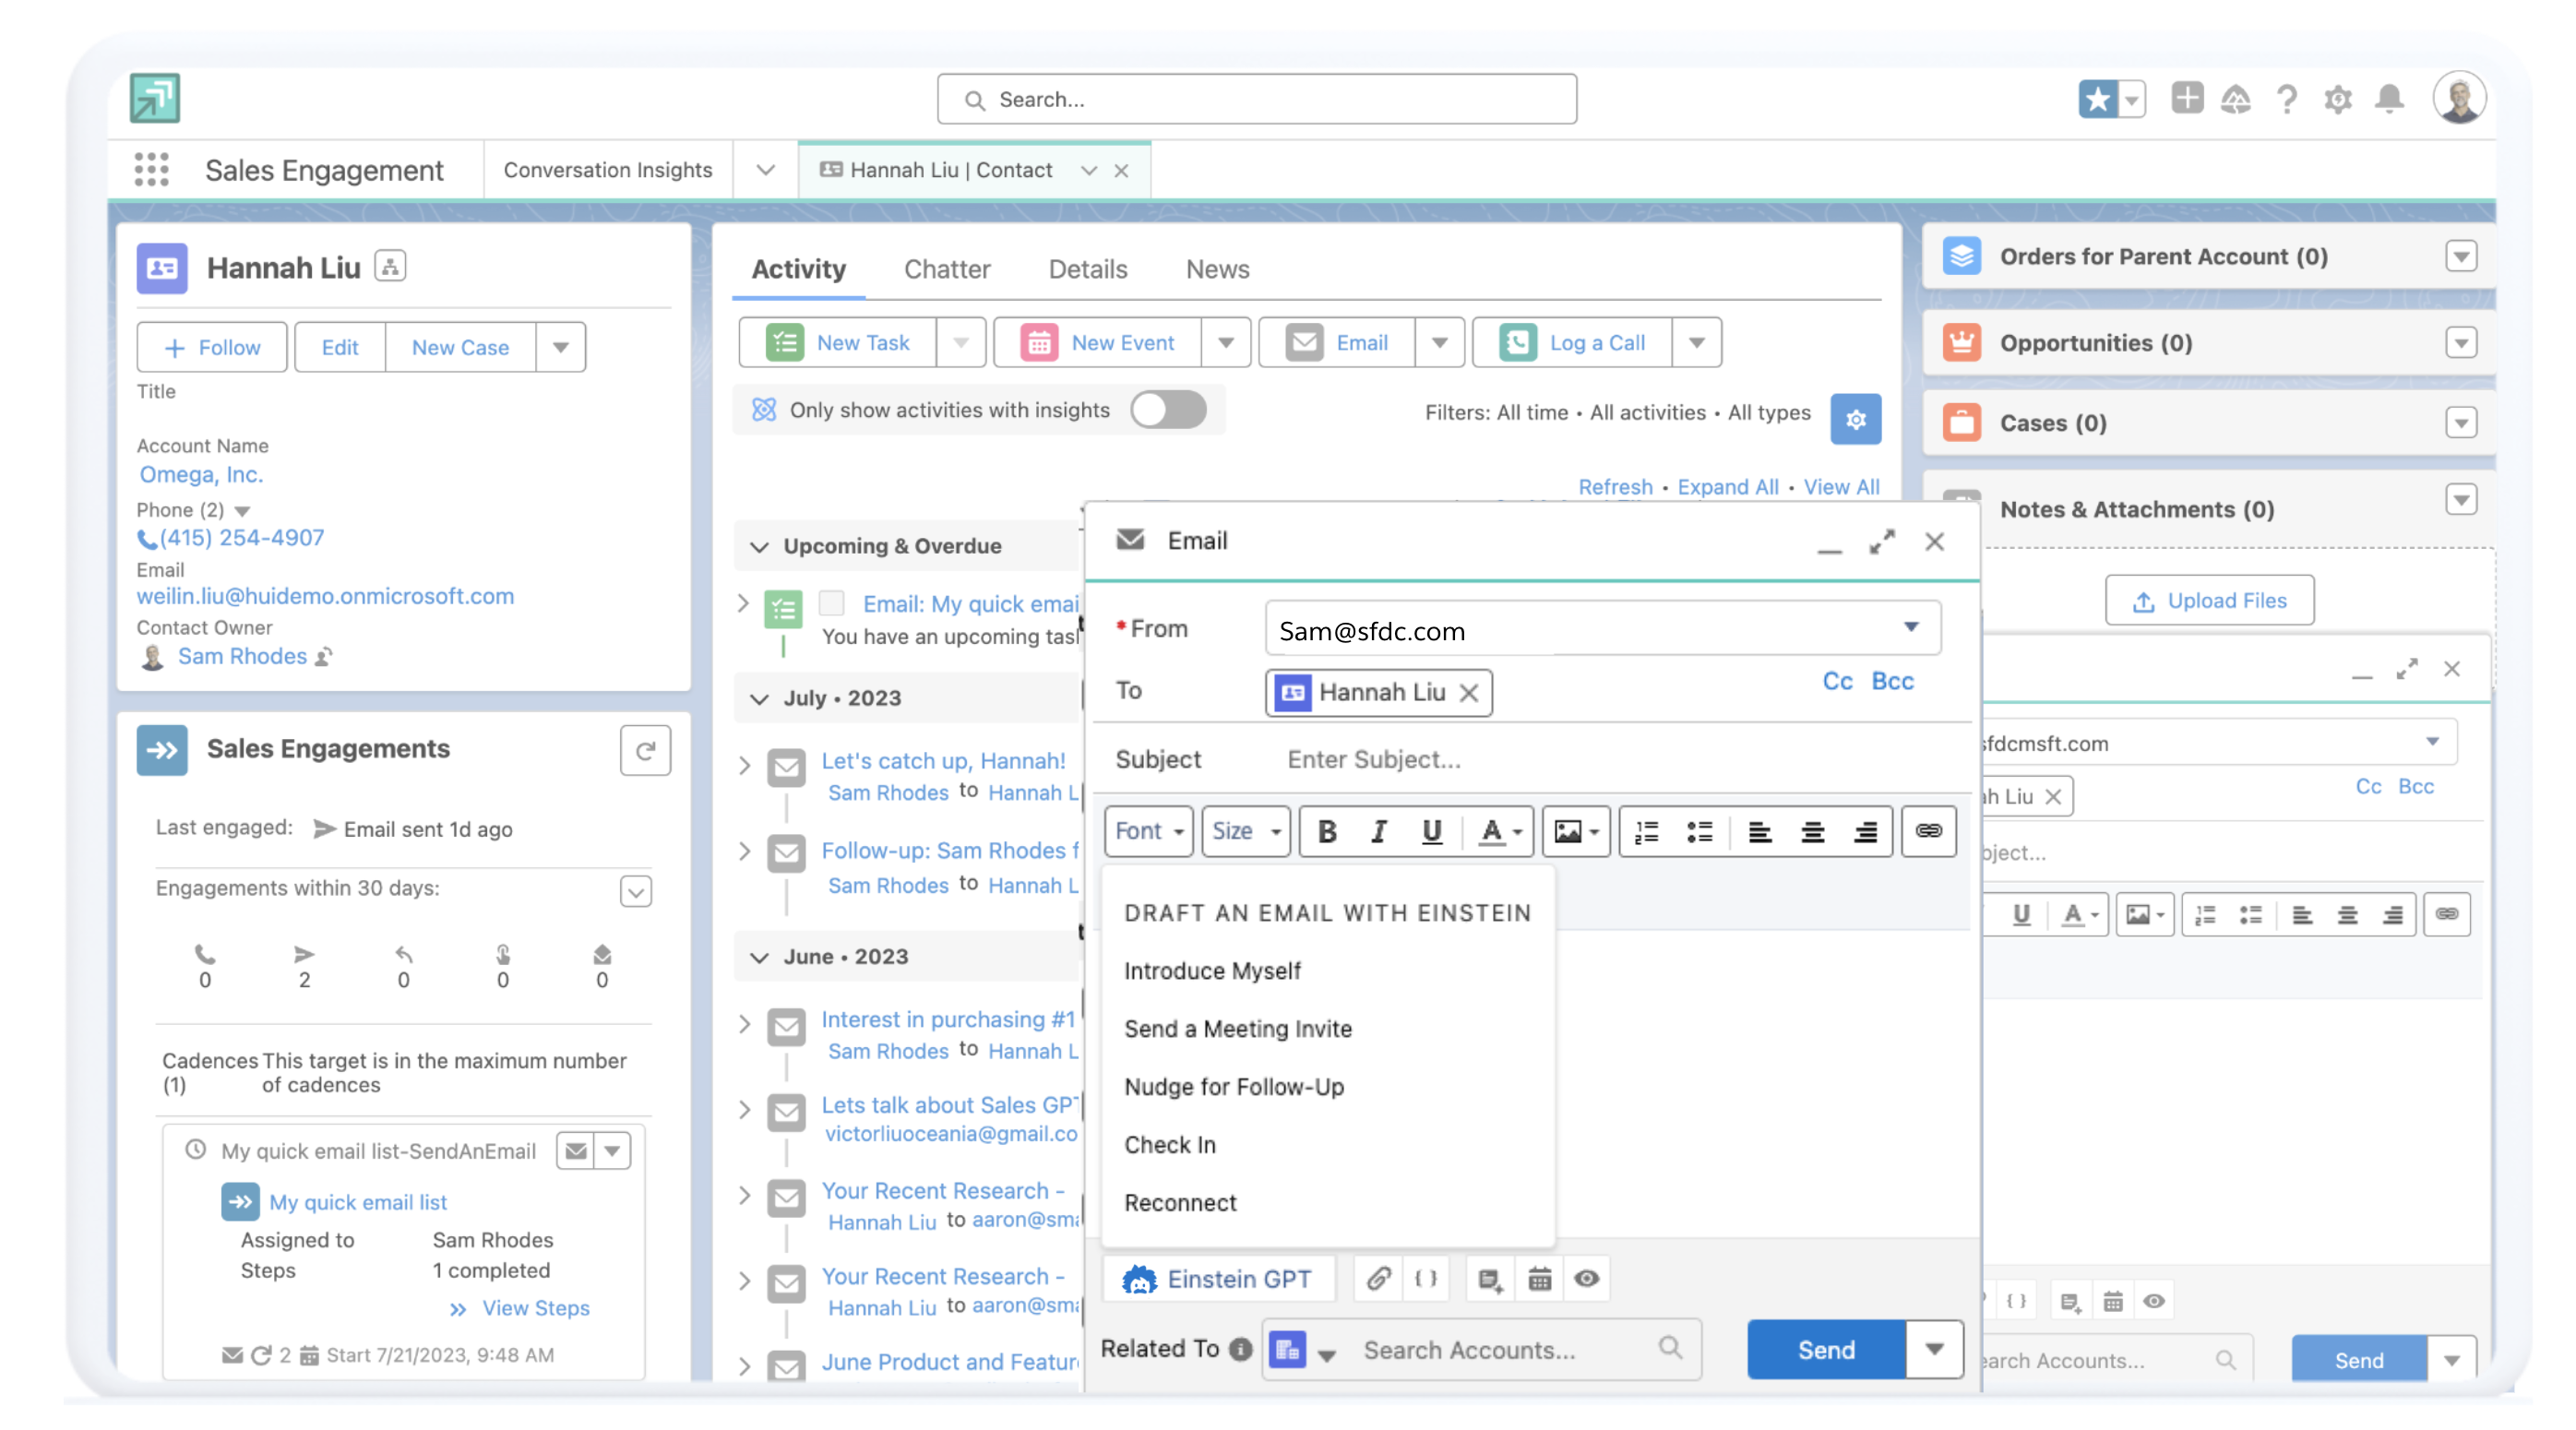Collapse the July 2023 activity section
Viewport: 2576px width, 1430px height.
759,698
